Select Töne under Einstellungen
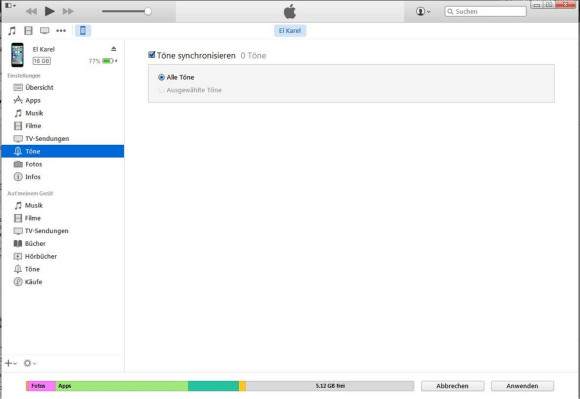Viewport: 580px width, 399px height. (63, 151)
